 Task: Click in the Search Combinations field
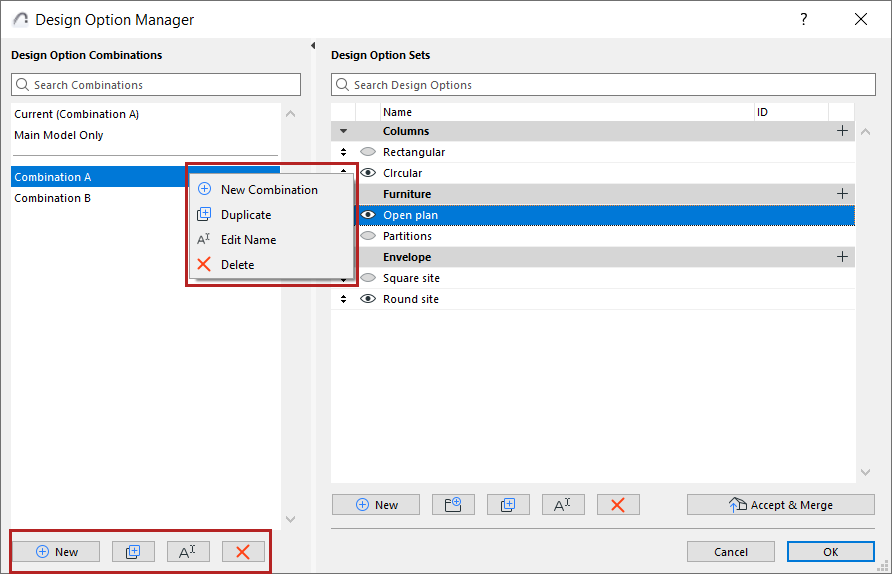pos(156,85)
